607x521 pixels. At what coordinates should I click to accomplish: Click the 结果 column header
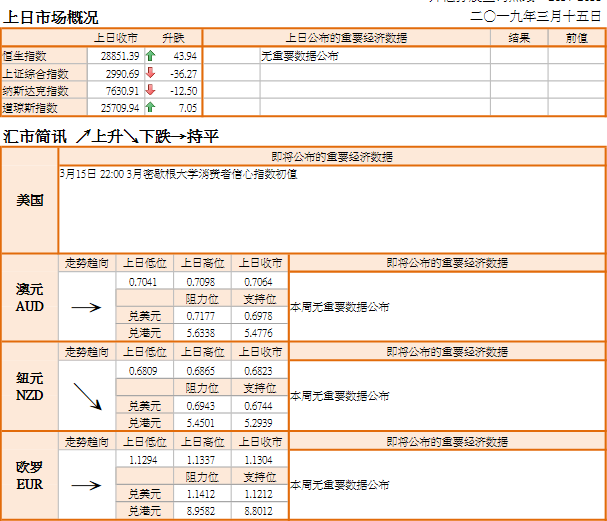519,38
